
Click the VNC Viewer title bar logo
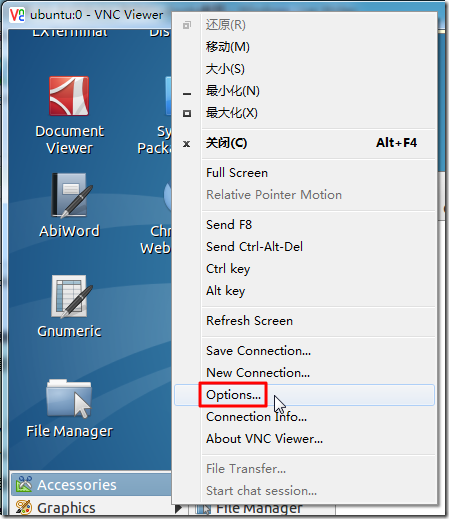17,15
